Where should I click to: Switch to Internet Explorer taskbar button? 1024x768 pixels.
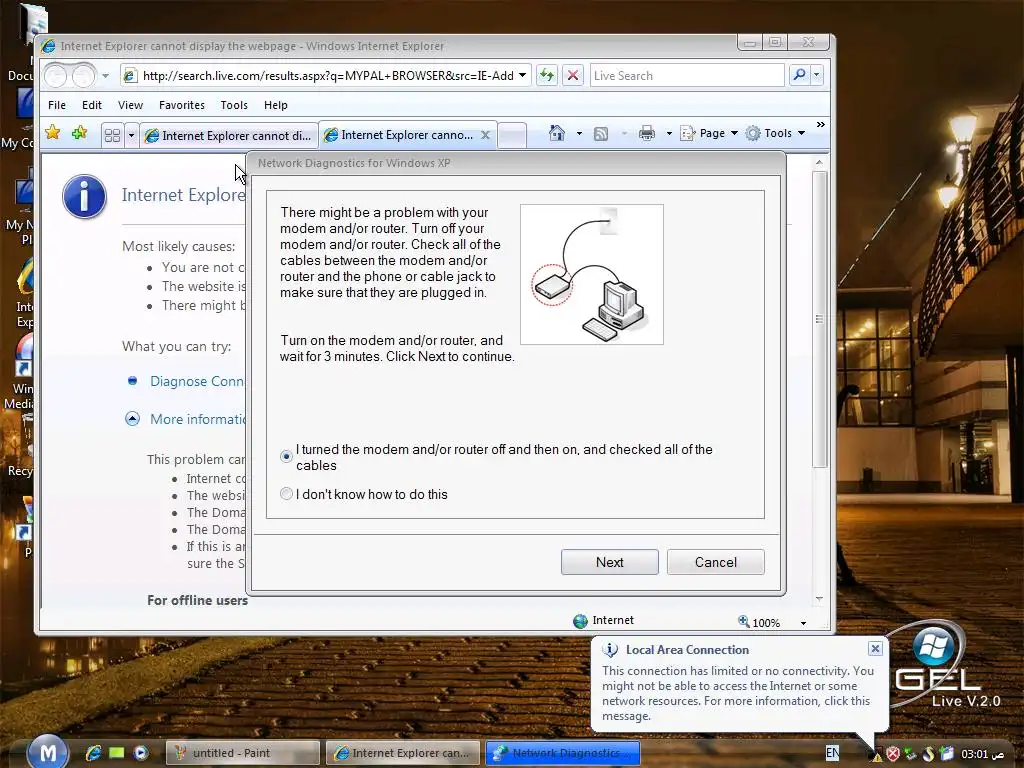coord(402,753)
